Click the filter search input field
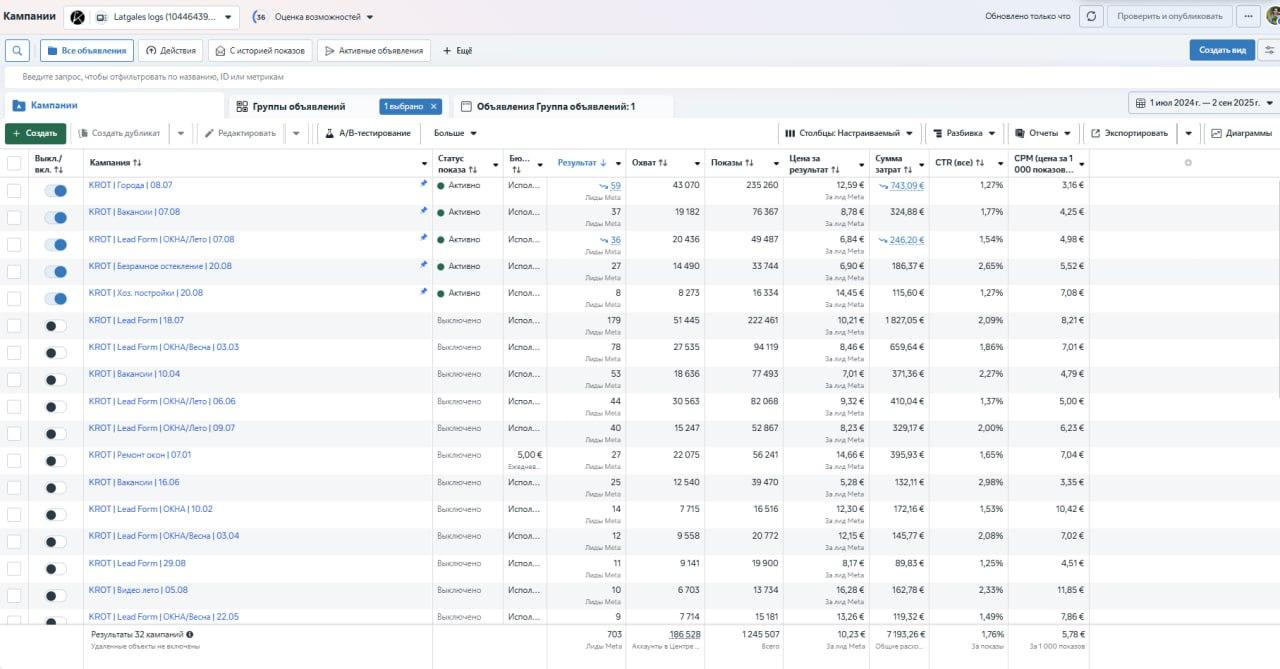The image size is (1280, 669). (x=400, y=76)
